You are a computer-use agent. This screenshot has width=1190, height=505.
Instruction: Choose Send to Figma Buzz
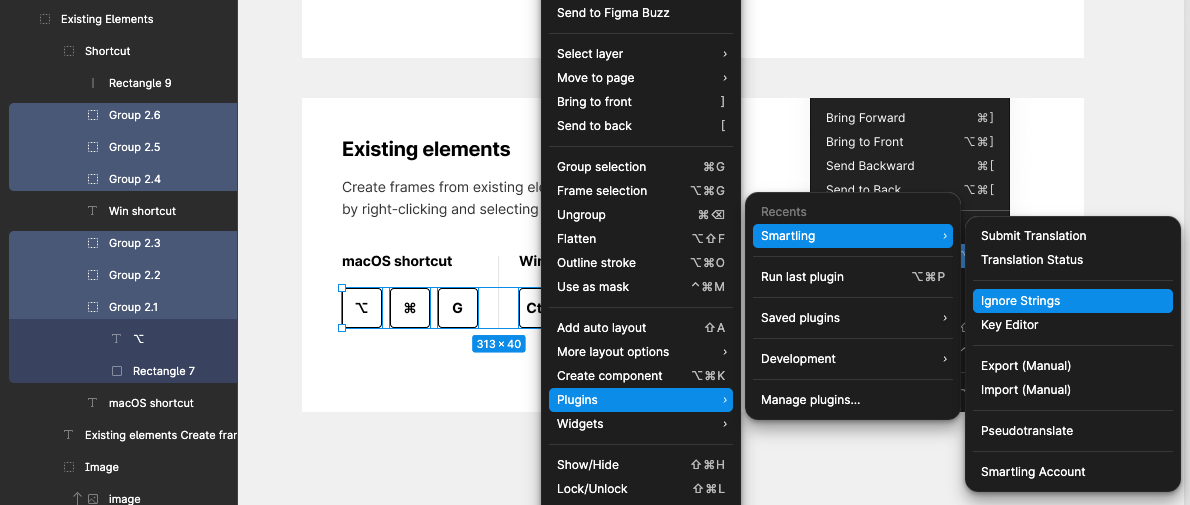tap(641, 13)
